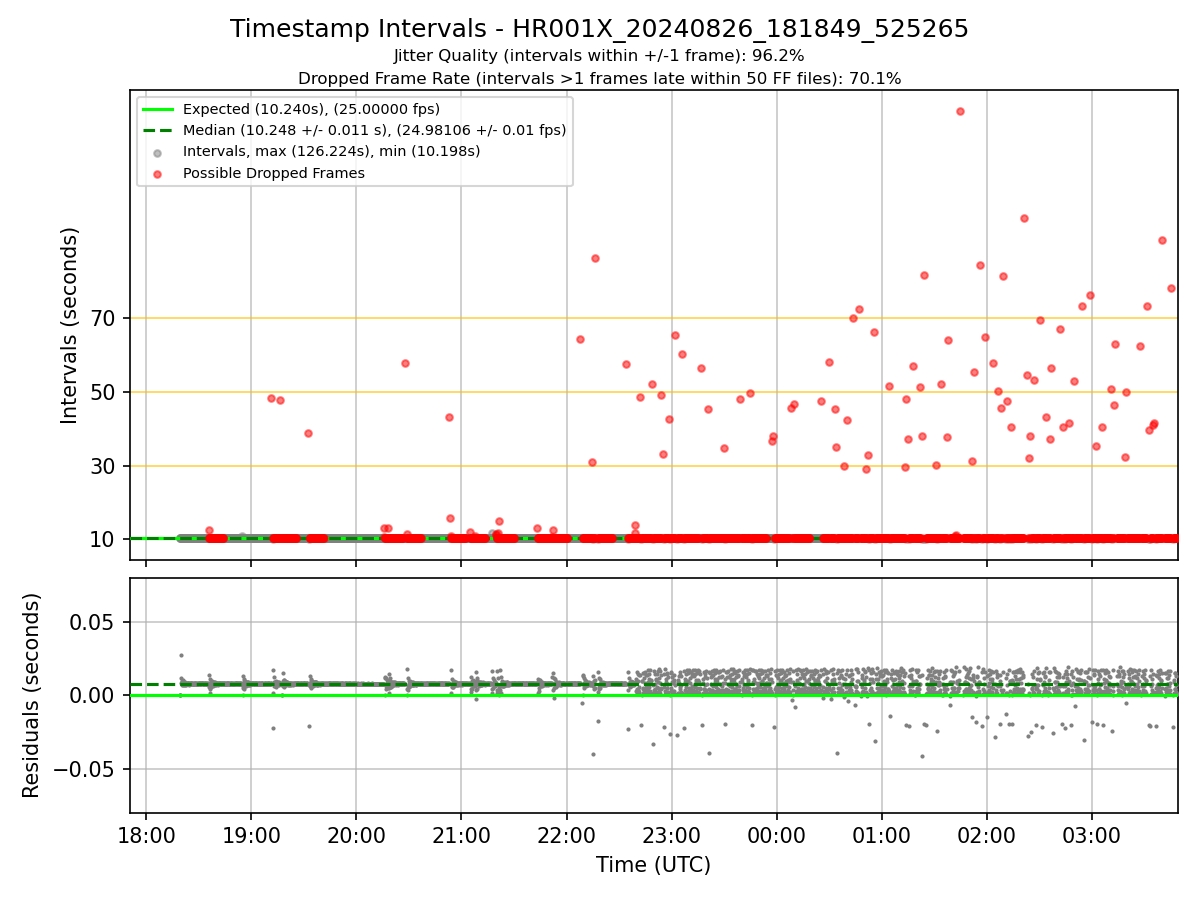1200x900 pixels.
Task: Click the 'Intervals (seconds)' y-axis label
Action: [x=70, y=325]
